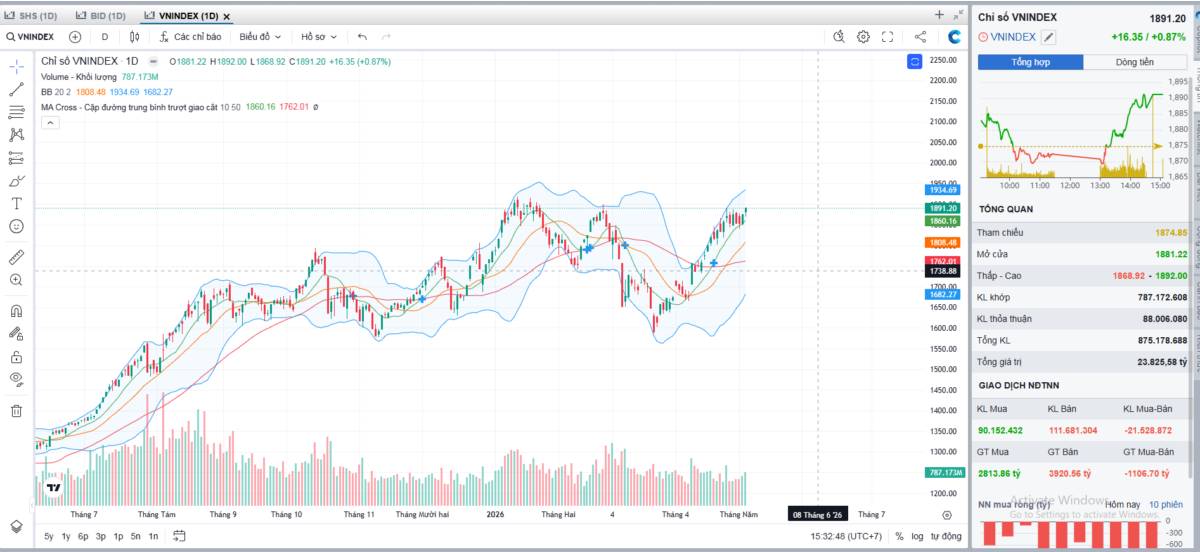Expand the Biểu đồ dropdown
The height and width of the screenshot is (552, 1200).
pyautogui.click(x=260, y=37)
